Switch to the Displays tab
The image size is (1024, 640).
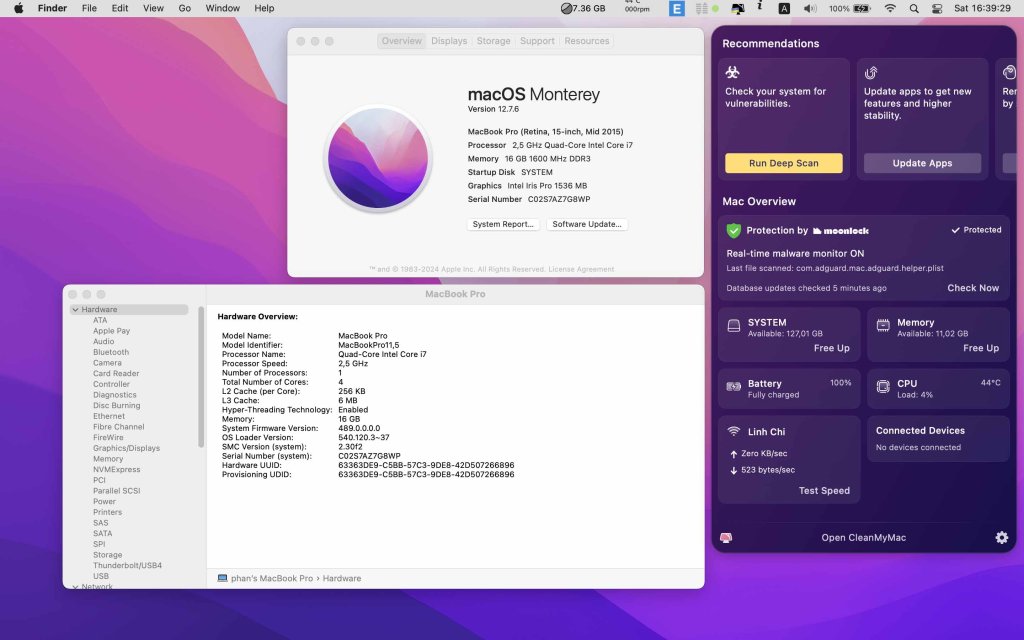449,40
